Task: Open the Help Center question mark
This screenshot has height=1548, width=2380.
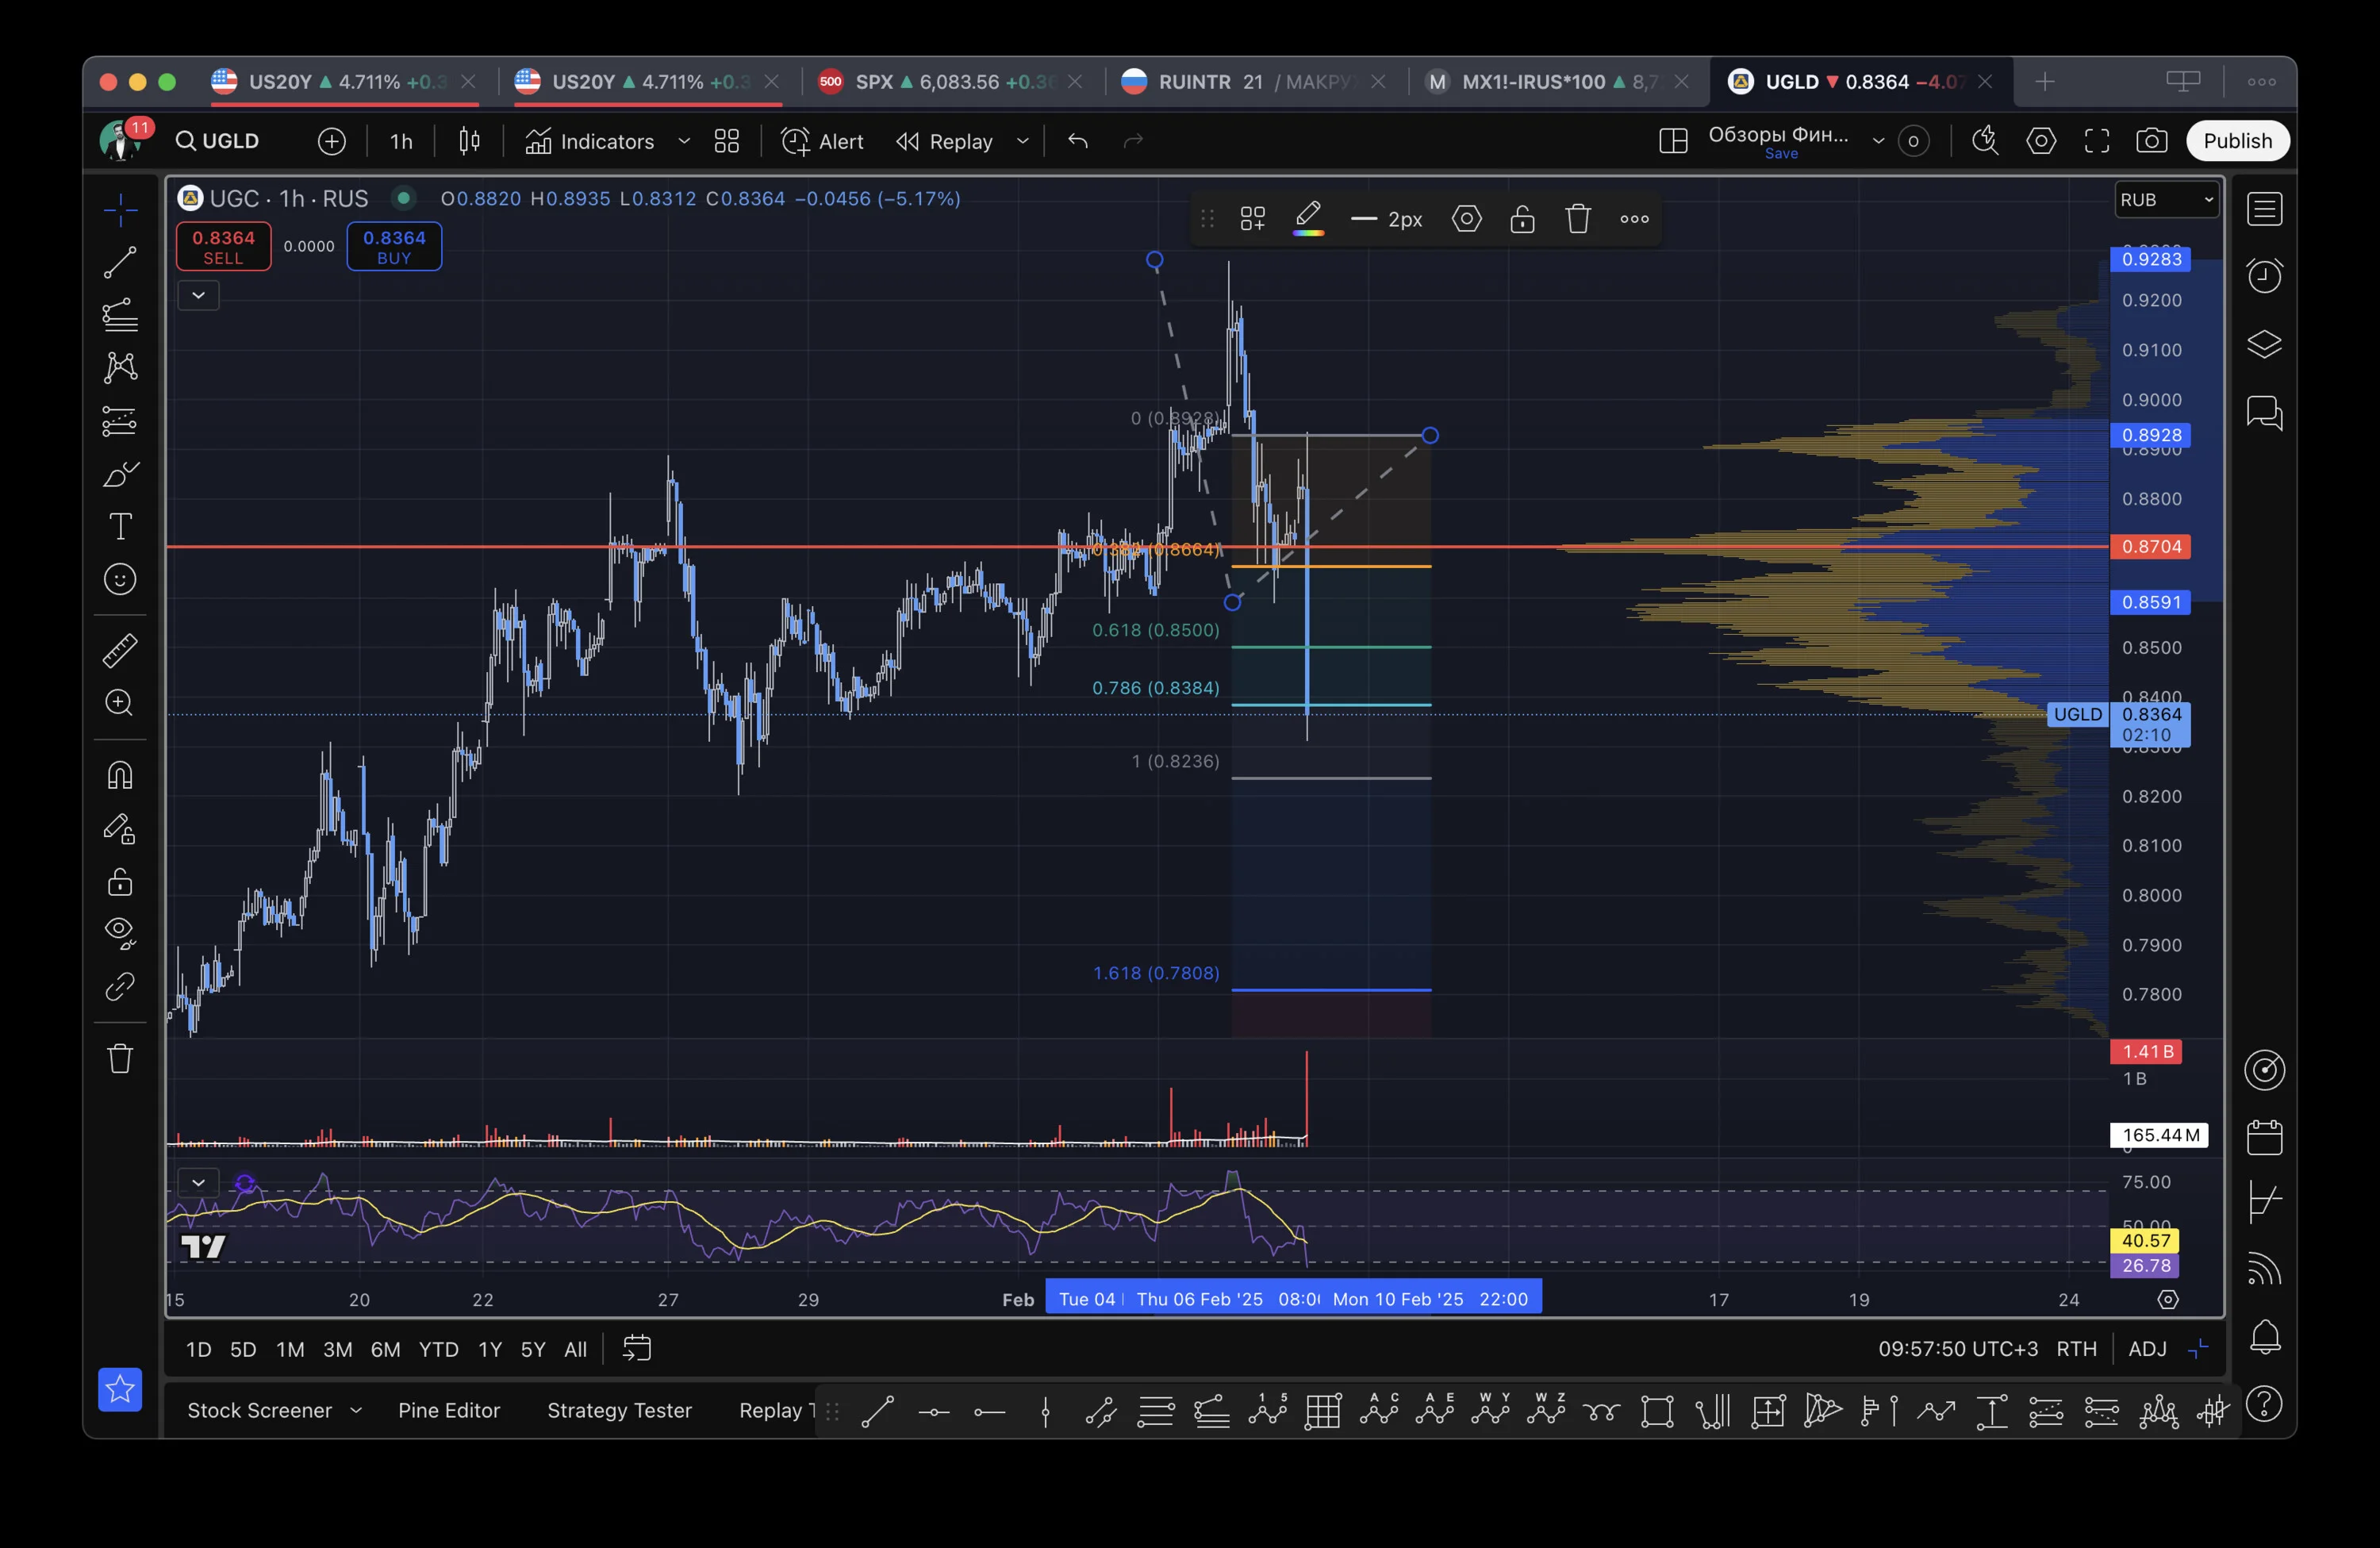Action: pos(2264,1404)
